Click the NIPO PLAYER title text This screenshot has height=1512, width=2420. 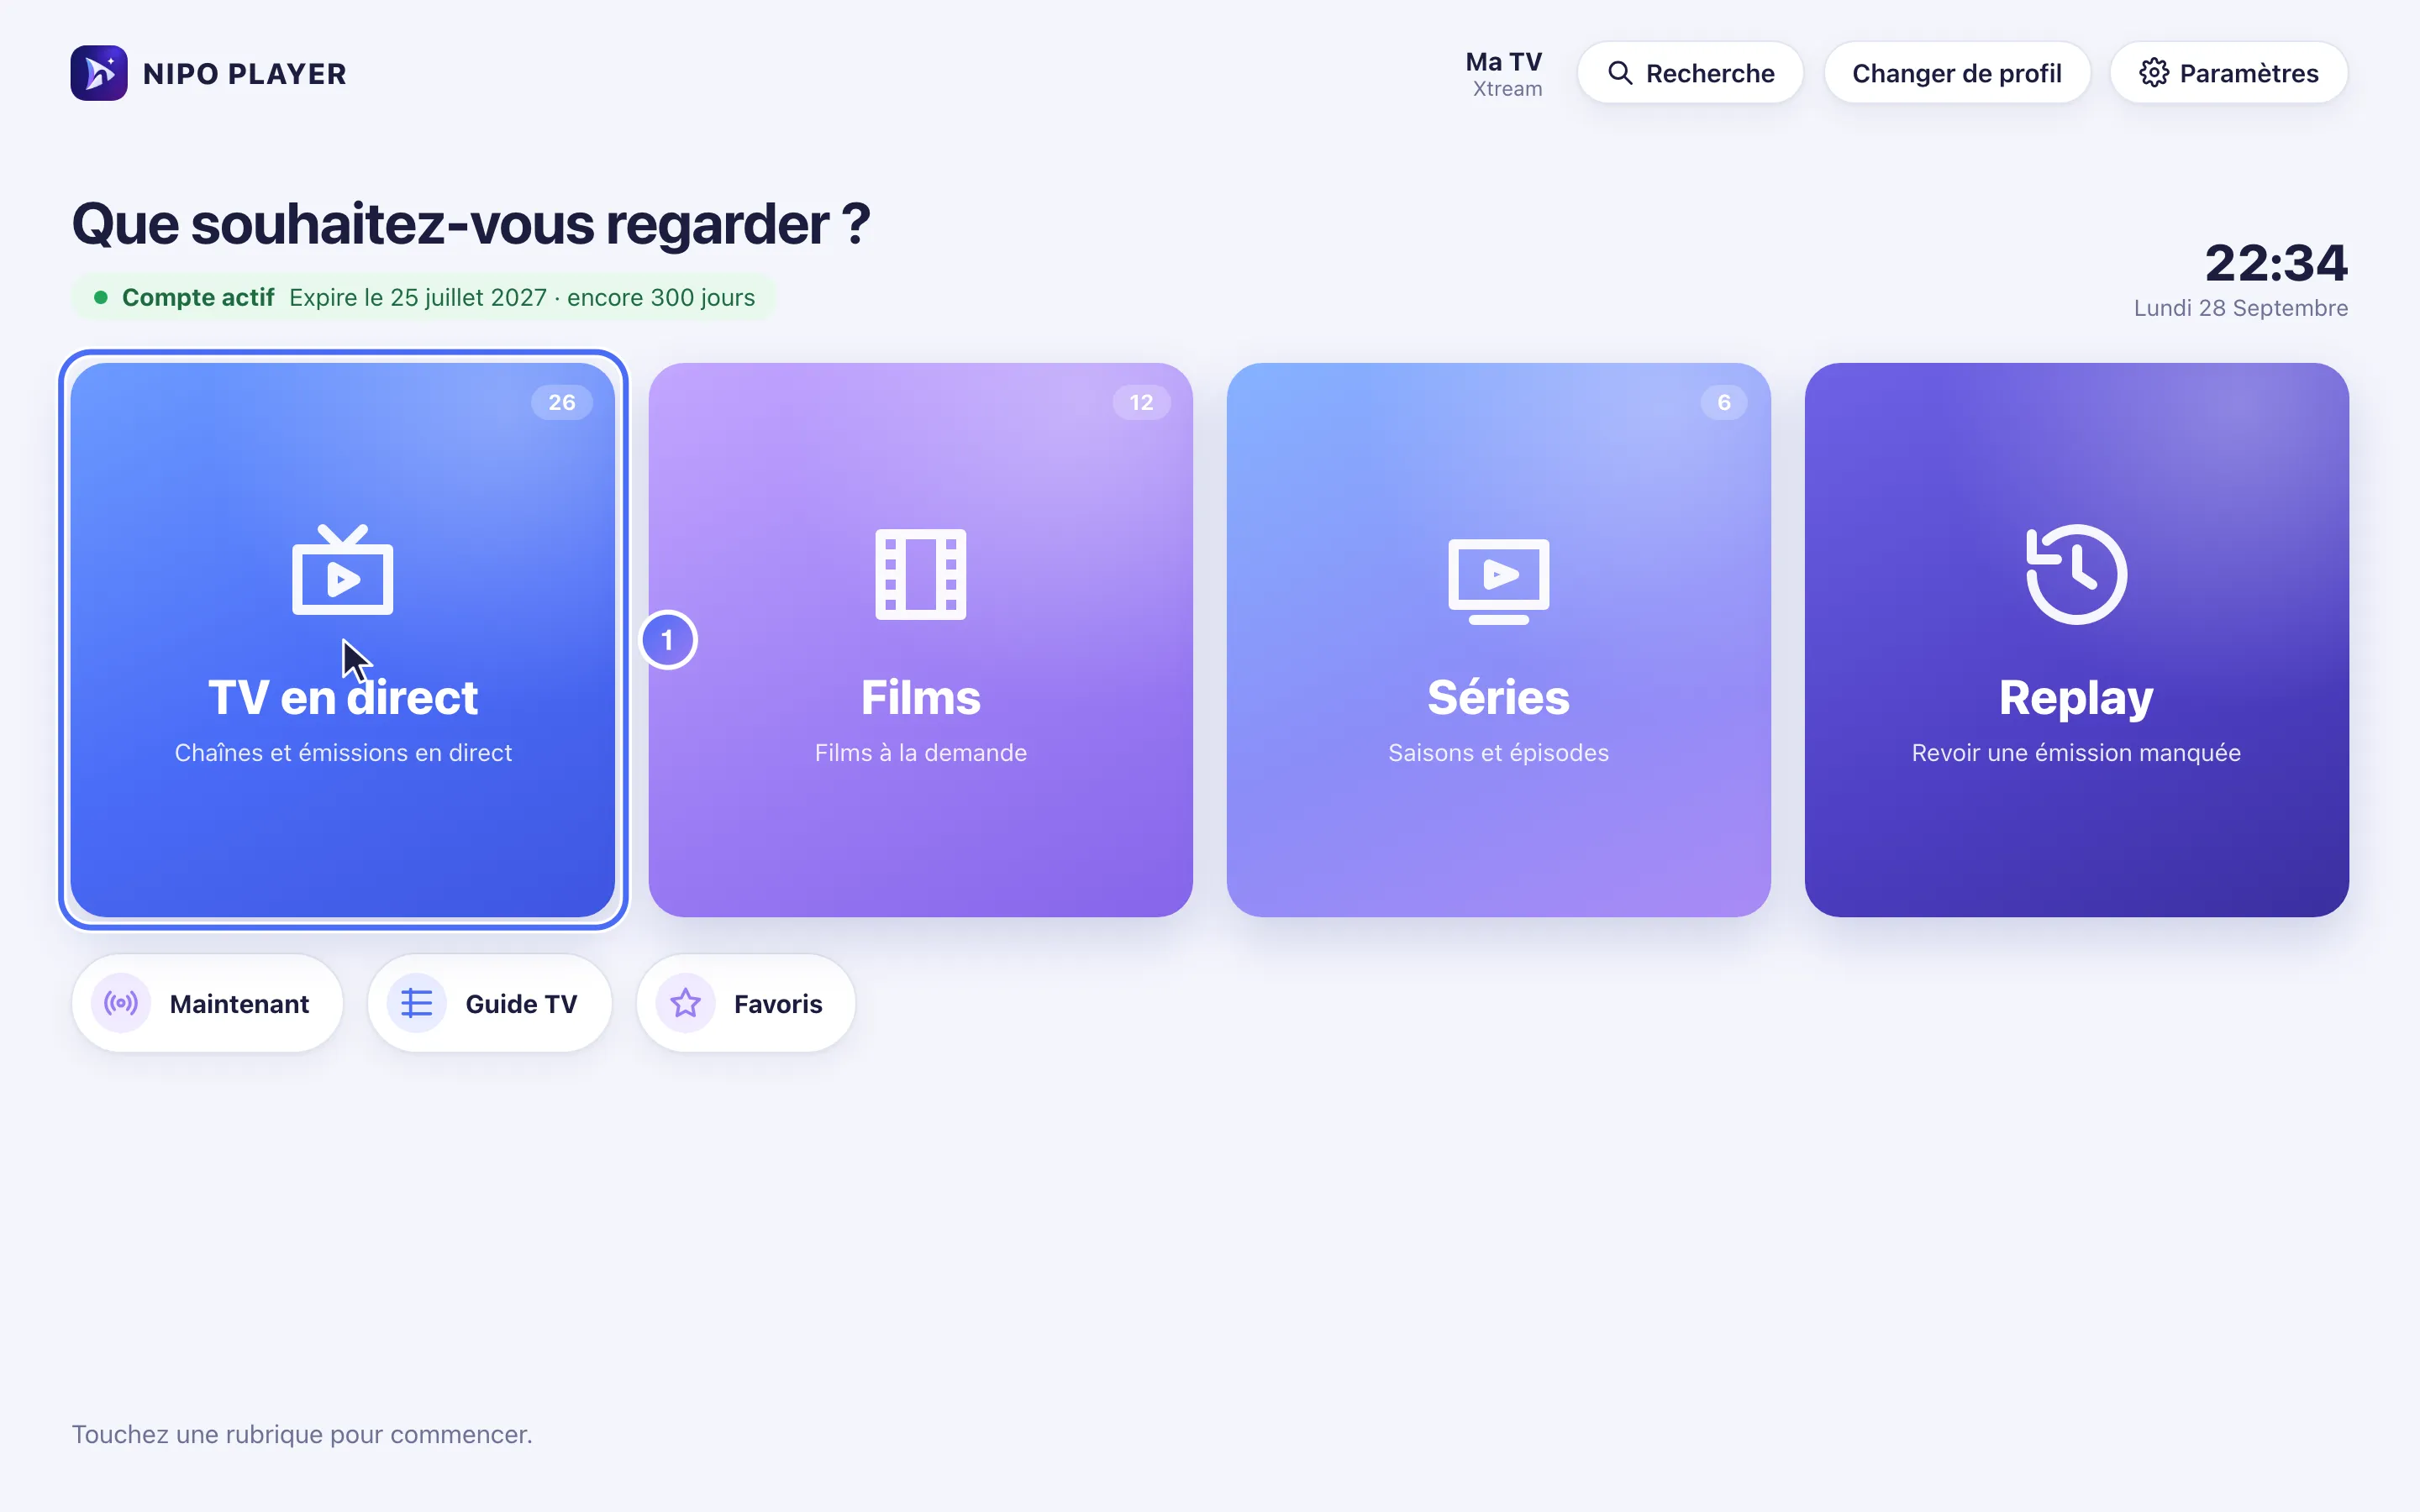[245, 74]
